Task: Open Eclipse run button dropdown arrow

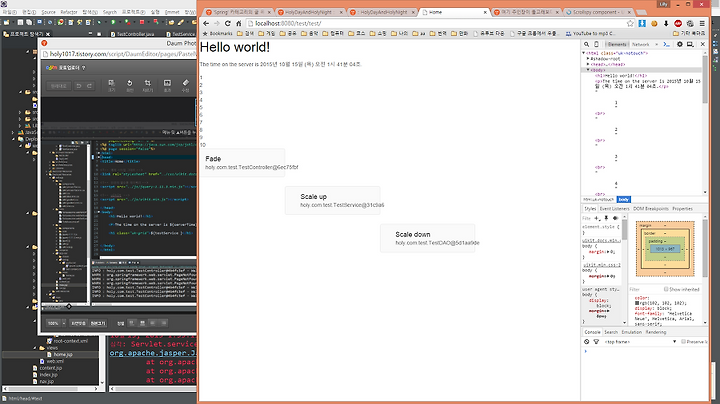Action: [118, 22]
